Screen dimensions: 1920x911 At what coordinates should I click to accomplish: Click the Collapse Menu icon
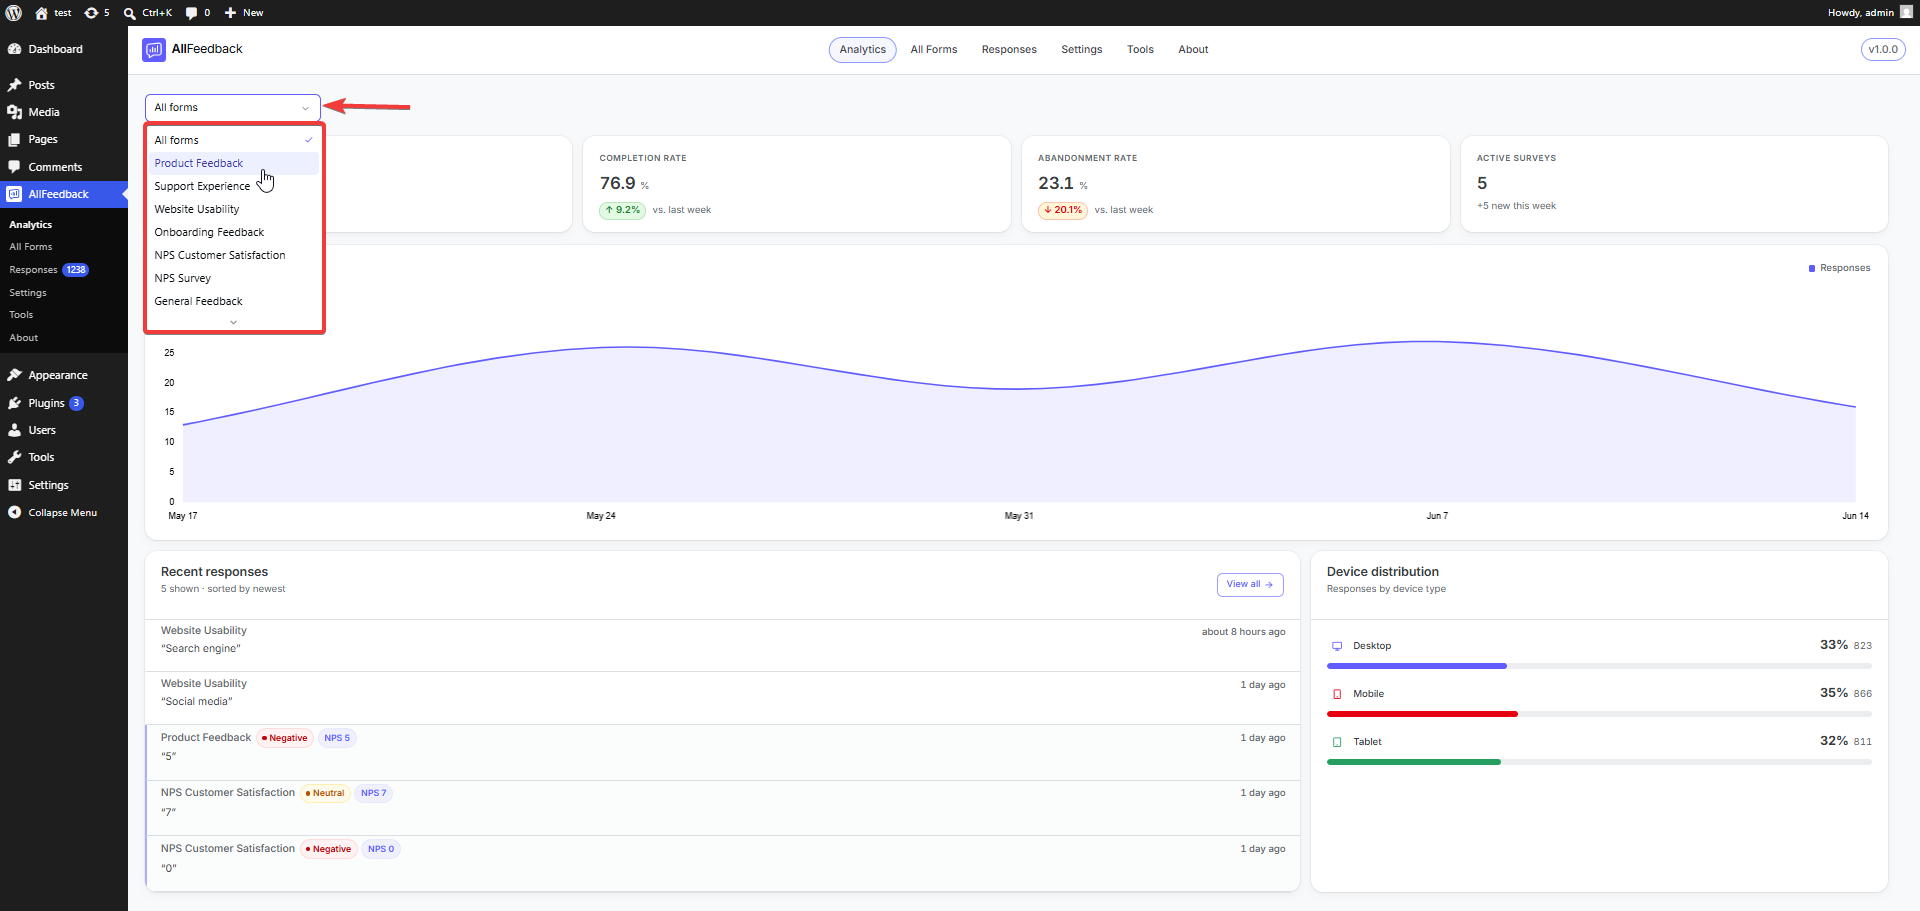(x=14, y=512)
